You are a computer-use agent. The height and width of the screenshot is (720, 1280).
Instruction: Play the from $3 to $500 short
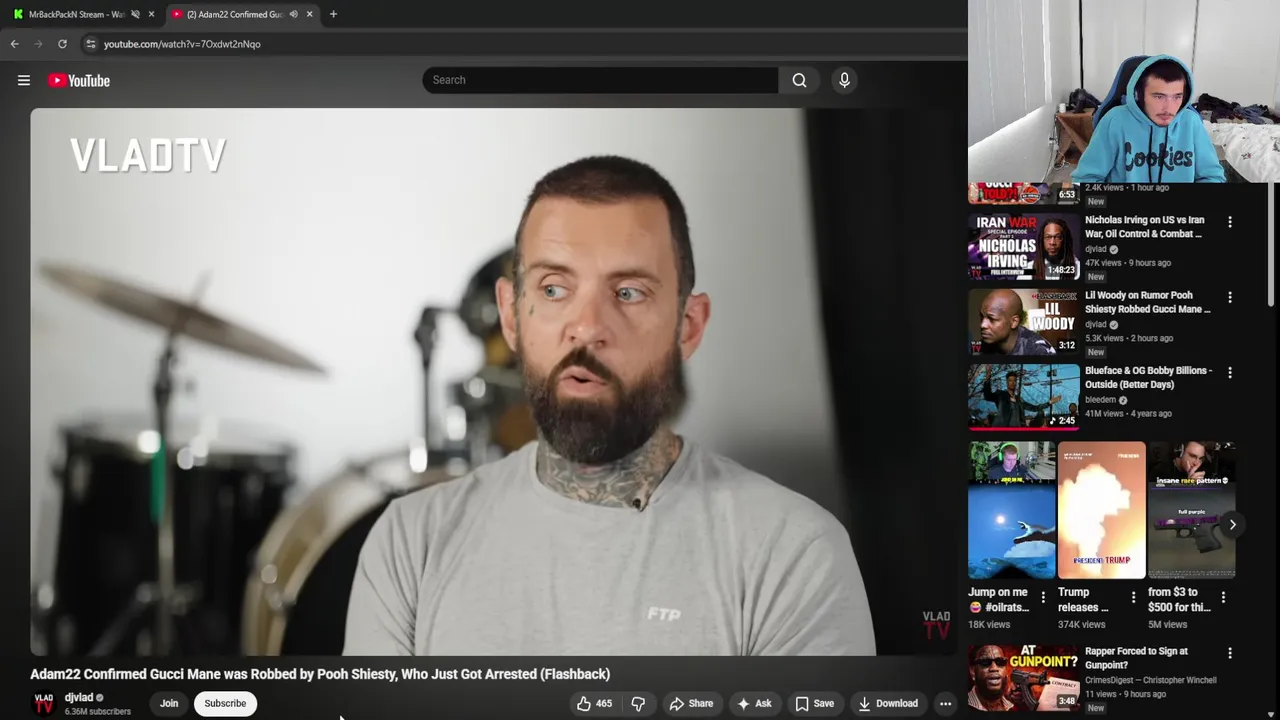coord(1191,510)
